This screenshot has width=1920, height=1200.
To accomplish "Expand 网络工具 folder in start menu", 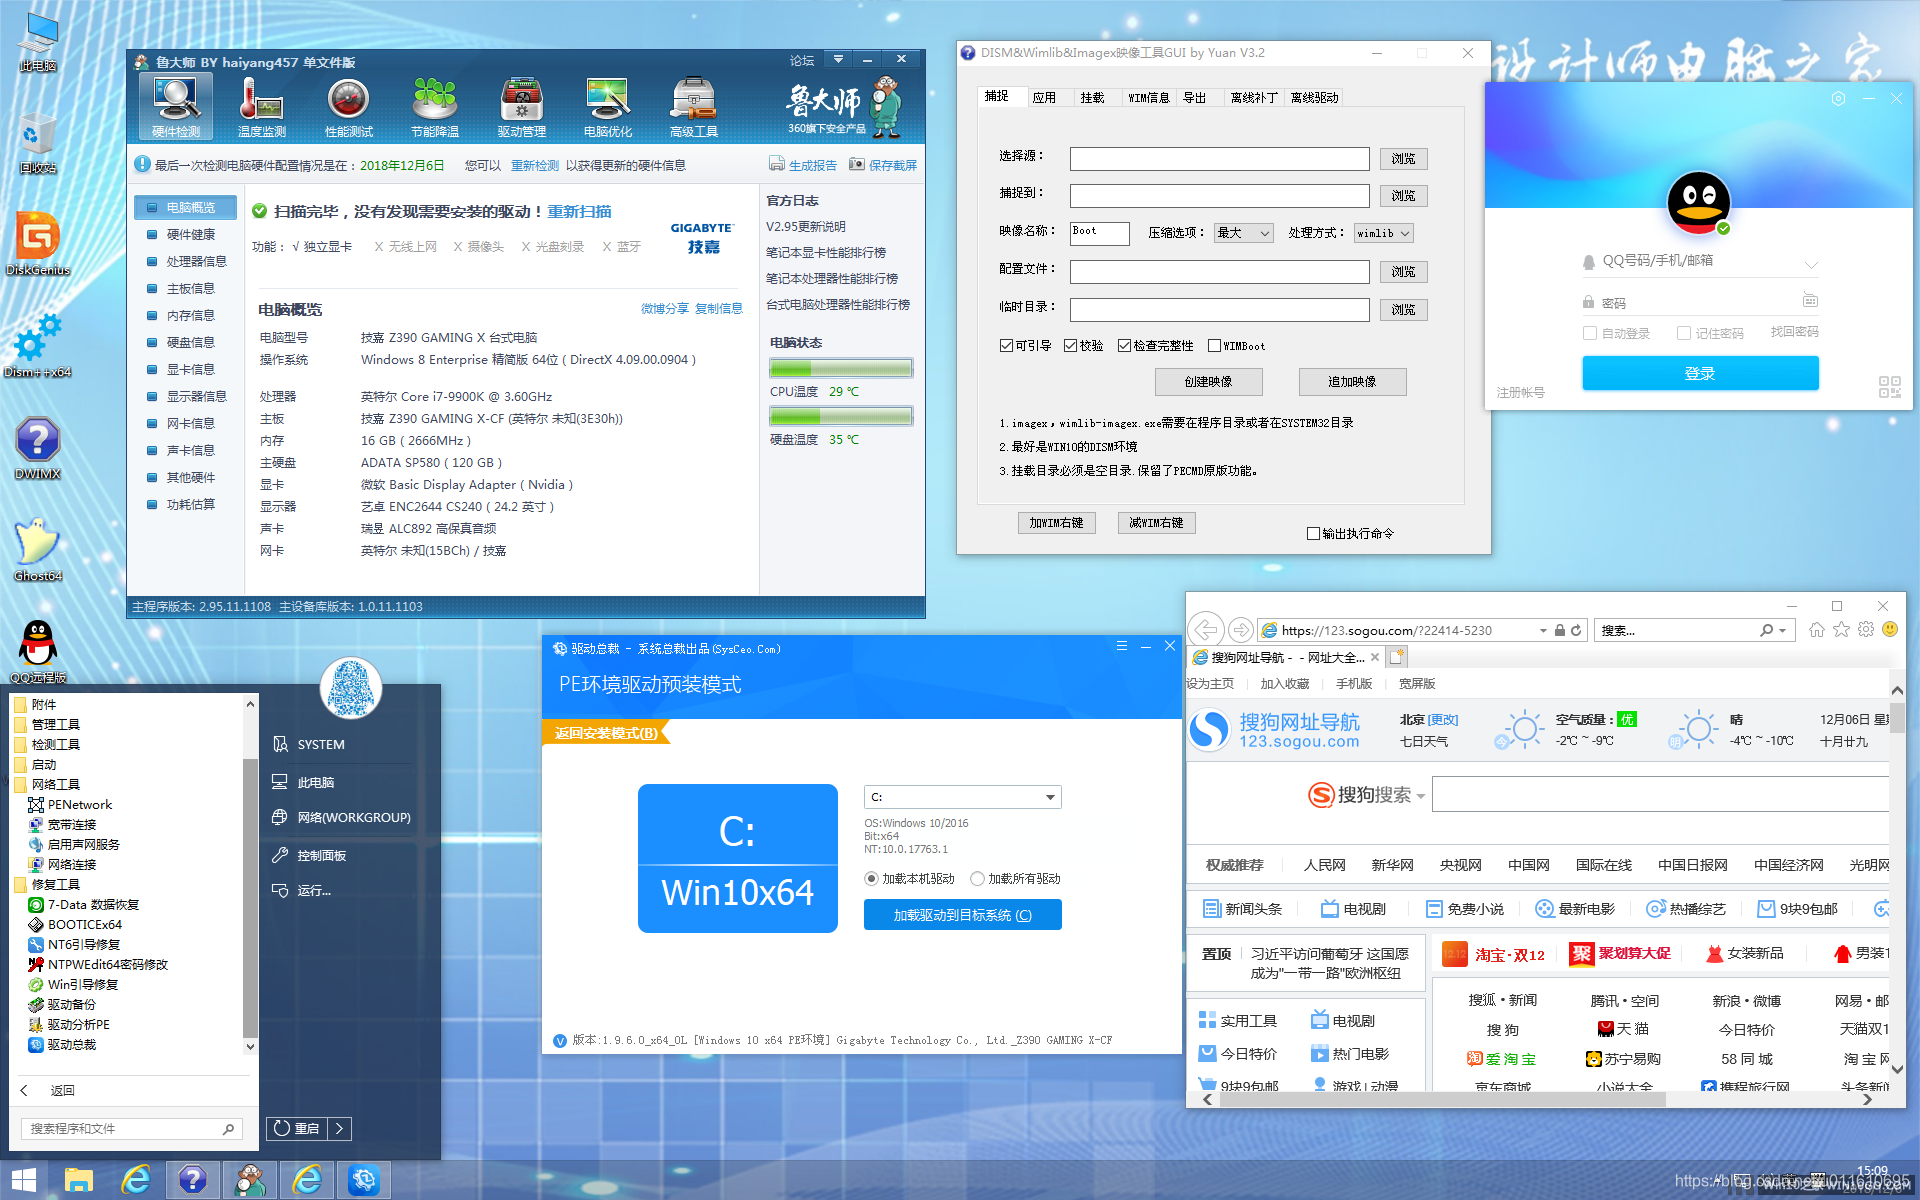I will [55, 784].
